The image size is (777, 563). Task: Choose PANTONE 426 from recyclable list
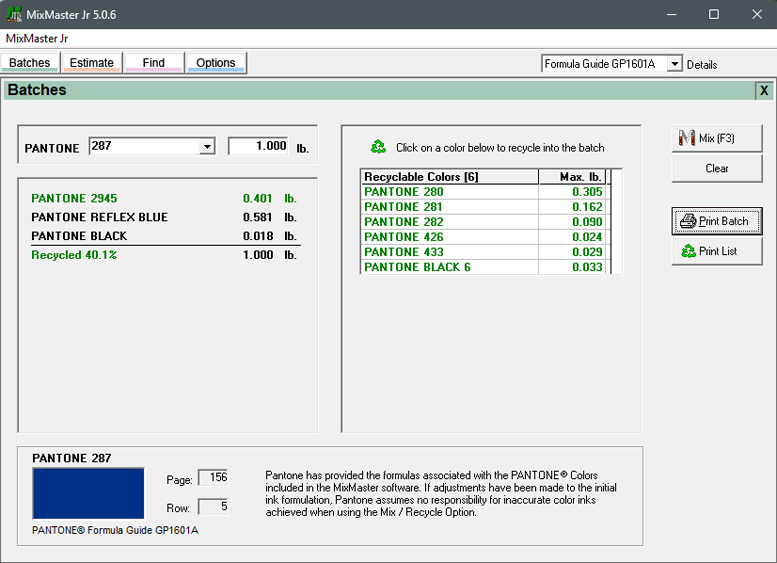click(404, 237)
